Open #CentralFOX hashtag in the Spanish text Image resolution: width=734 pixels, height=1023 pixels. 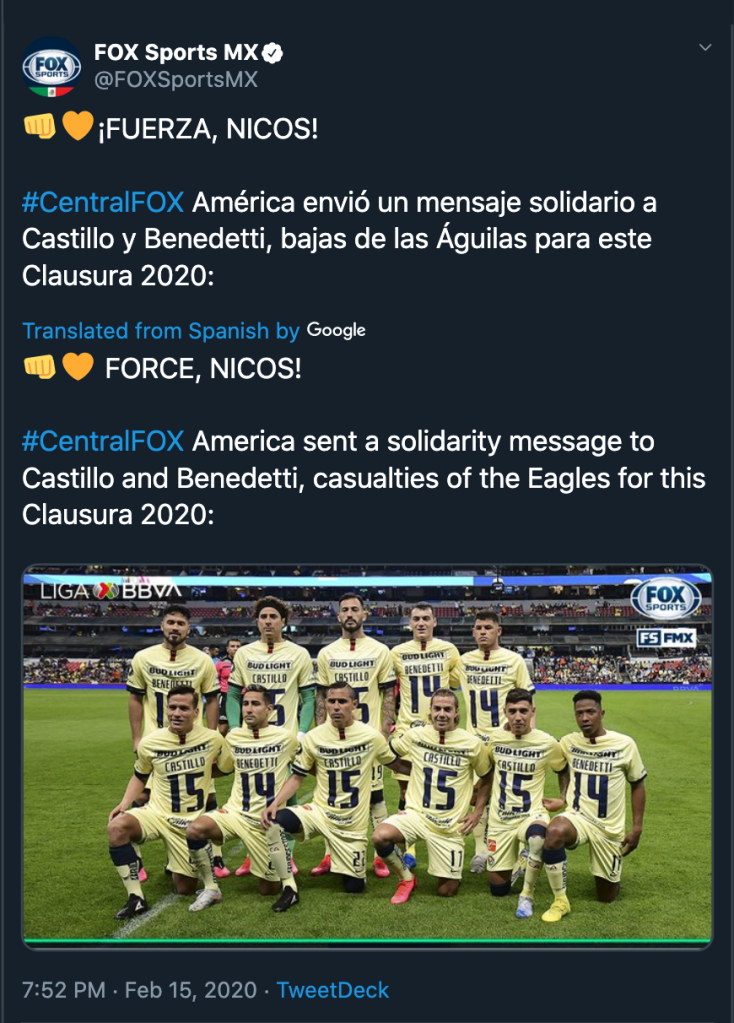point(103,202)
